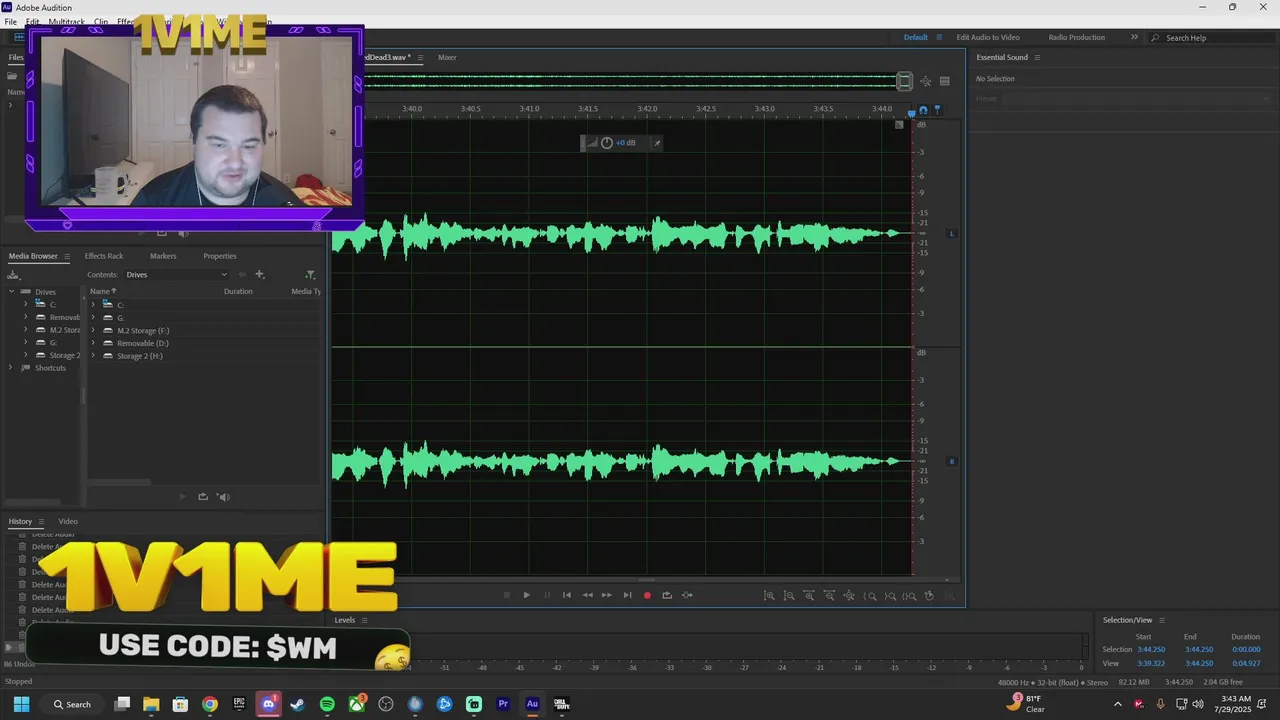Open the Media Browser tab
Viewport: 1280px width, 720px height.
(33, 256)
